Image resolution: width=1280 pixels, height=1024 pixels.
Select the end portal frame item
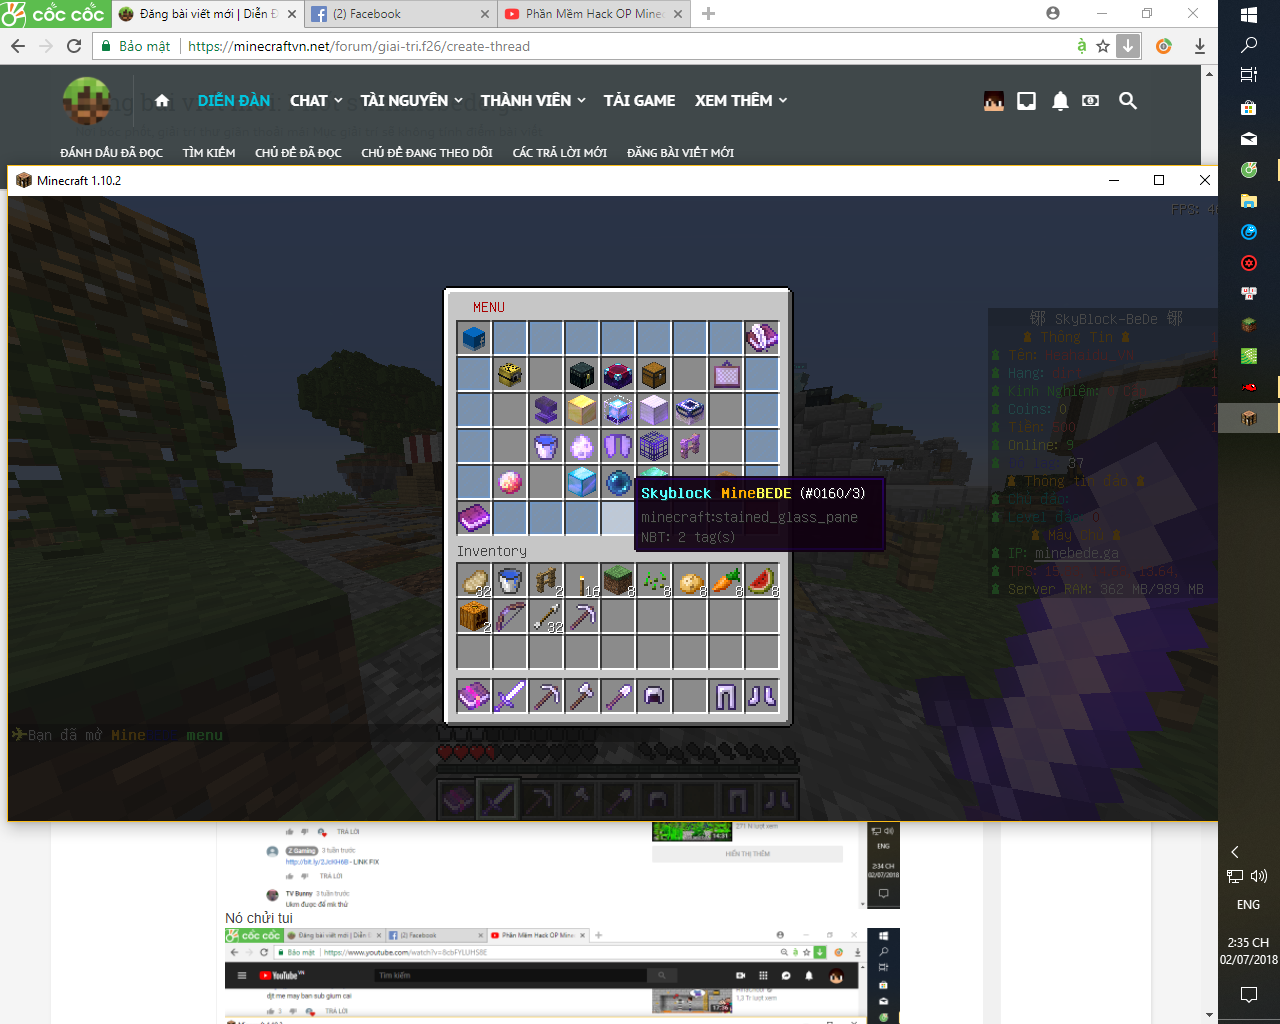pyautogui.click(x=690, y=410)
